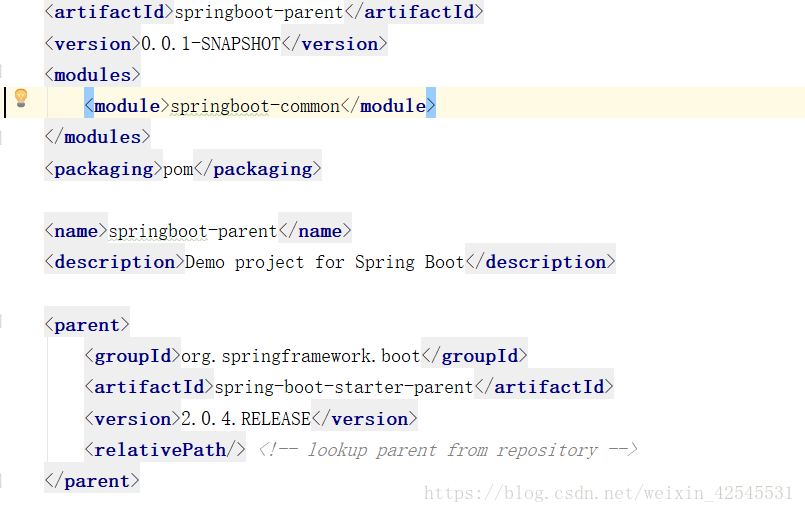Click the closing </modules> tag

pos(98,137)
